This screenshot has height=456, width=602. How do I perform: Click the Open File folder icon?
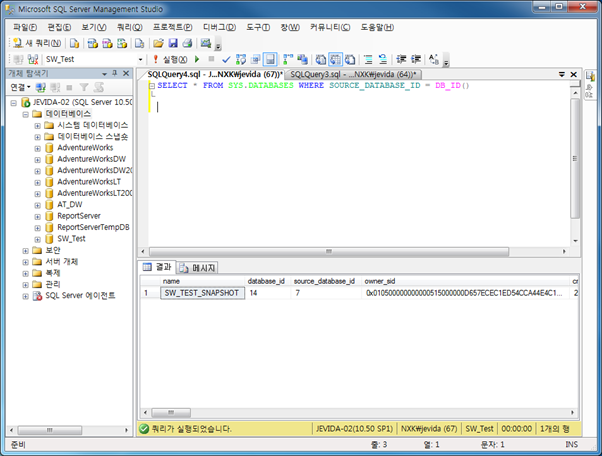click(x=158, y=43)
